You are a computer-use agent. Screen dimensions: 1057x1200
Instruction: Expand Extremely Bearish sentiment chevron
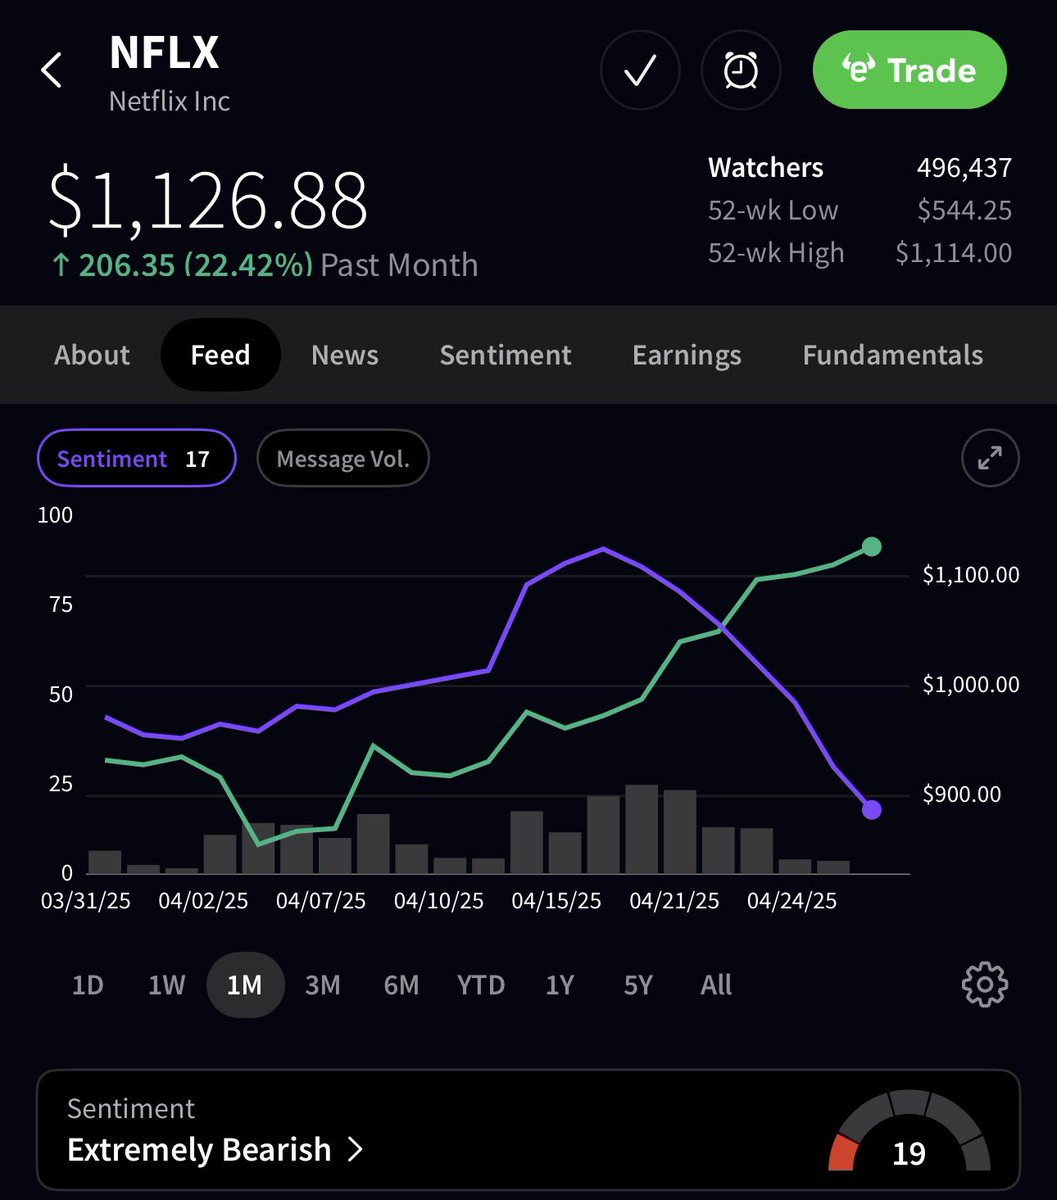click(x=354, y=1150)
